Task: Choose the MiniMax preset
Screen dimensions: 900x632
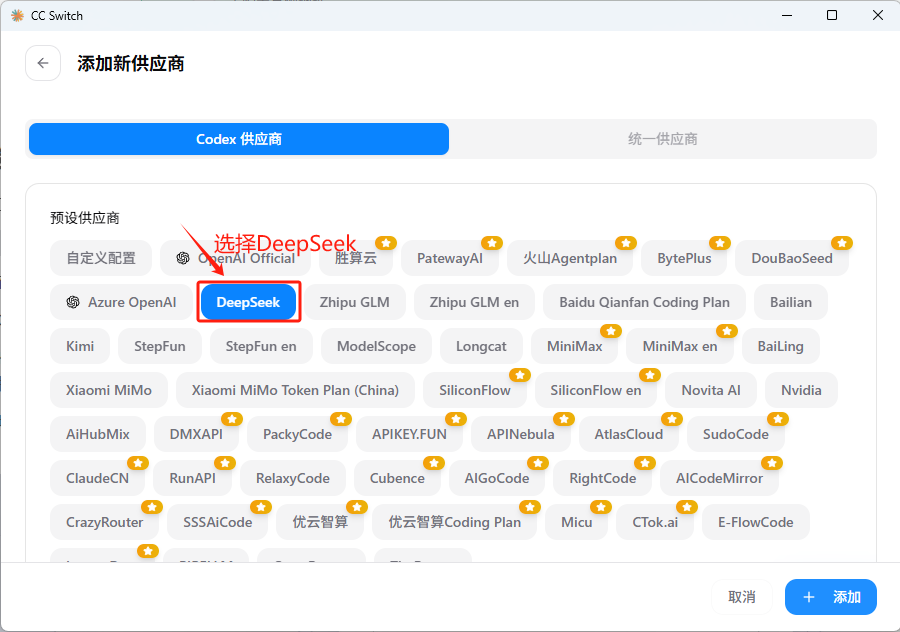Action: tap(574, 346)
